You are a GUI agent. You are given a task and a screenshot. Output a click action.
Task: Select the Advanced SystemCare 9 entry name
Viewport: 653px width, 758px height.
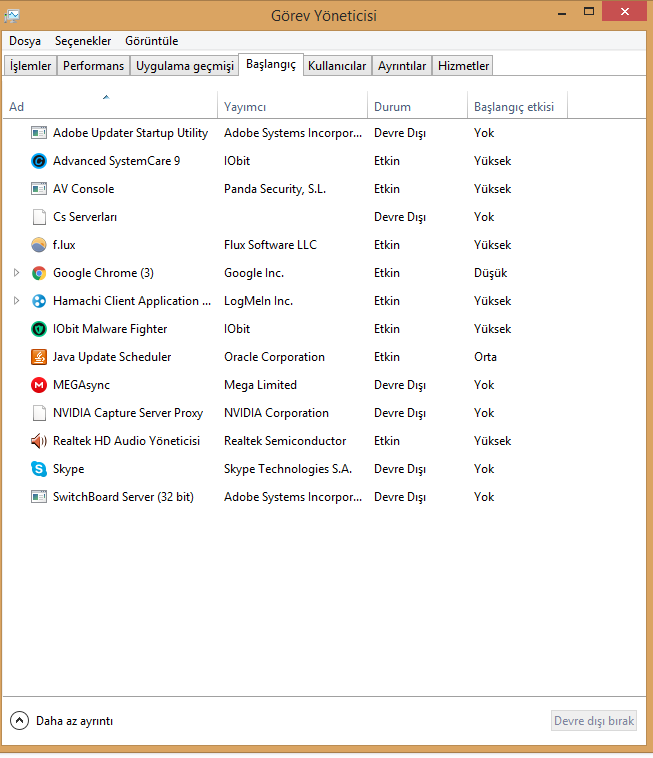(x=116, y=160)
